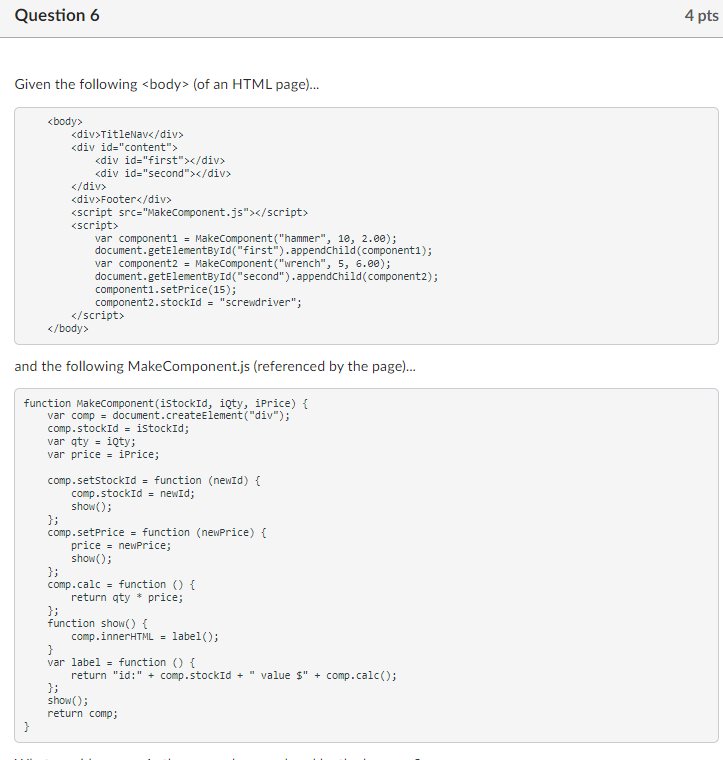
Task: Click 'comp.setStockId = function (newId)' line
Action: click(154, 480)
